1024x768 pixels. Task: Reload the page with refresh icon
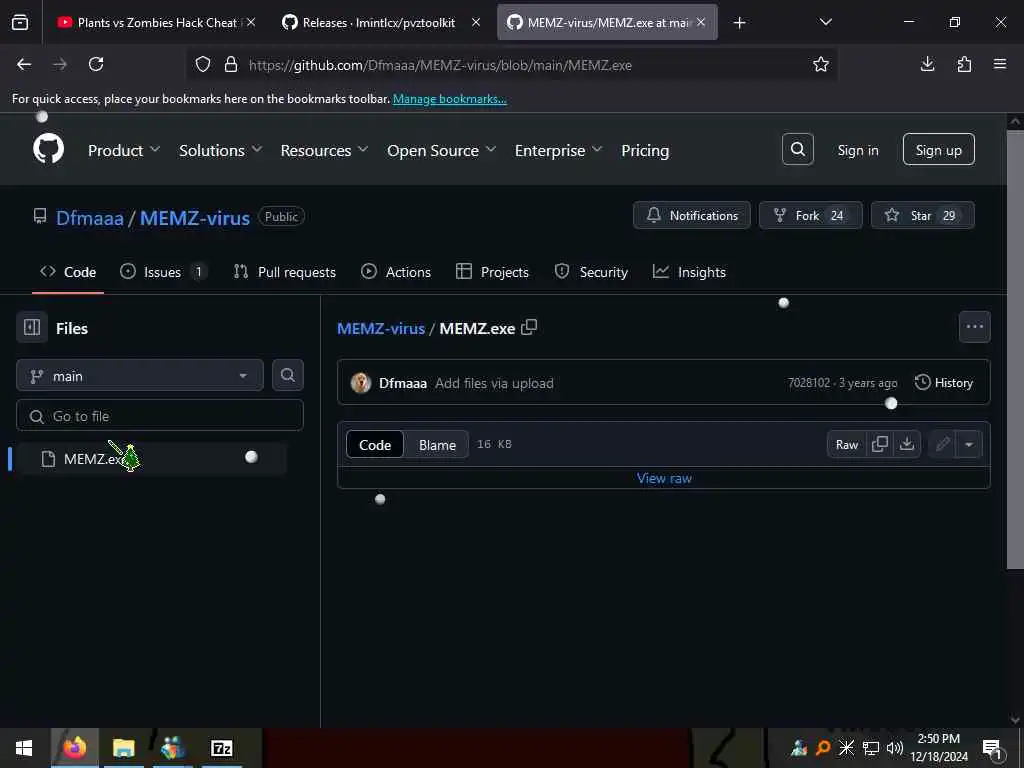pos(96,64)
